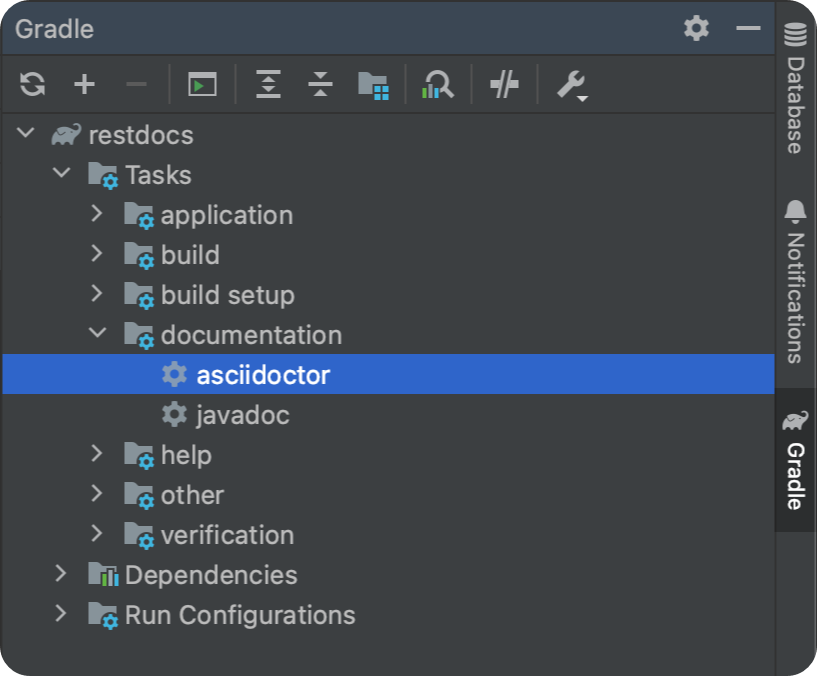Expand the verification task group
Image resolution: width=817 pixels, height=676 pixels.
coord(97,533)
